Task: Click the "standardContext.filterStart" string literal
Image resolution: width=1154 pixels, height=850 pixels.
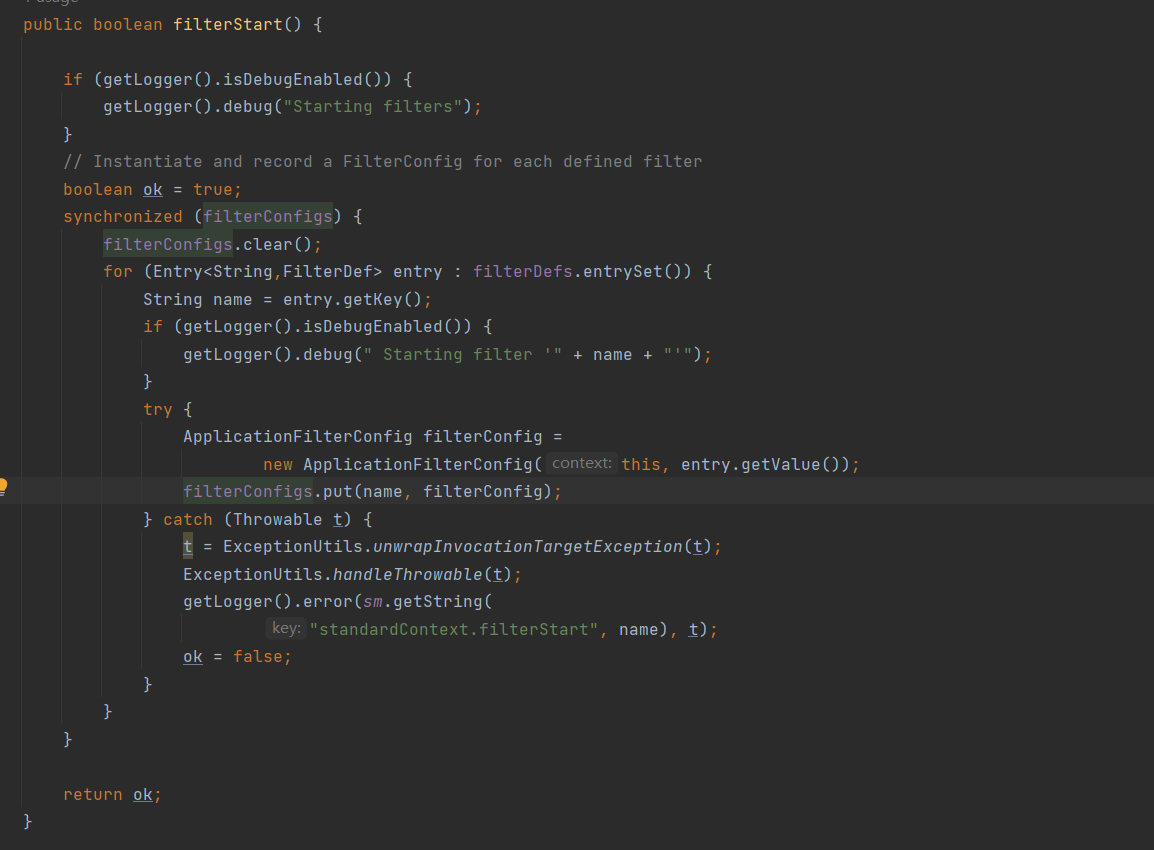Action: [454, 629]
